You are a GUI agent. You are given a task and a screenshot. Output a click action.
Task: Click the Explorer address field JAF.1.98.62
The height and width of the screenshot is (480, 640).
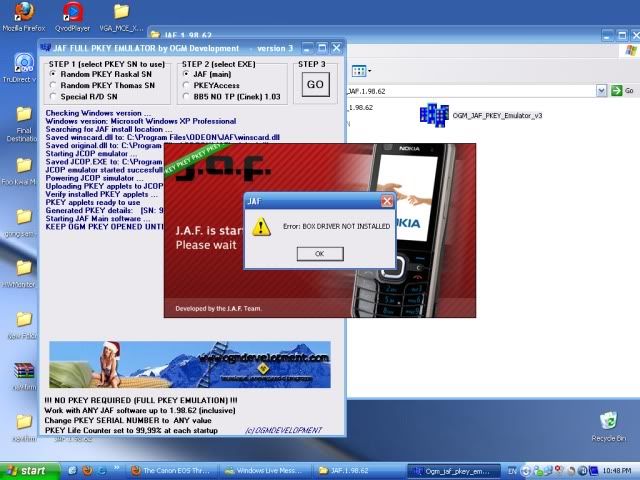click(x=471, y=91)
